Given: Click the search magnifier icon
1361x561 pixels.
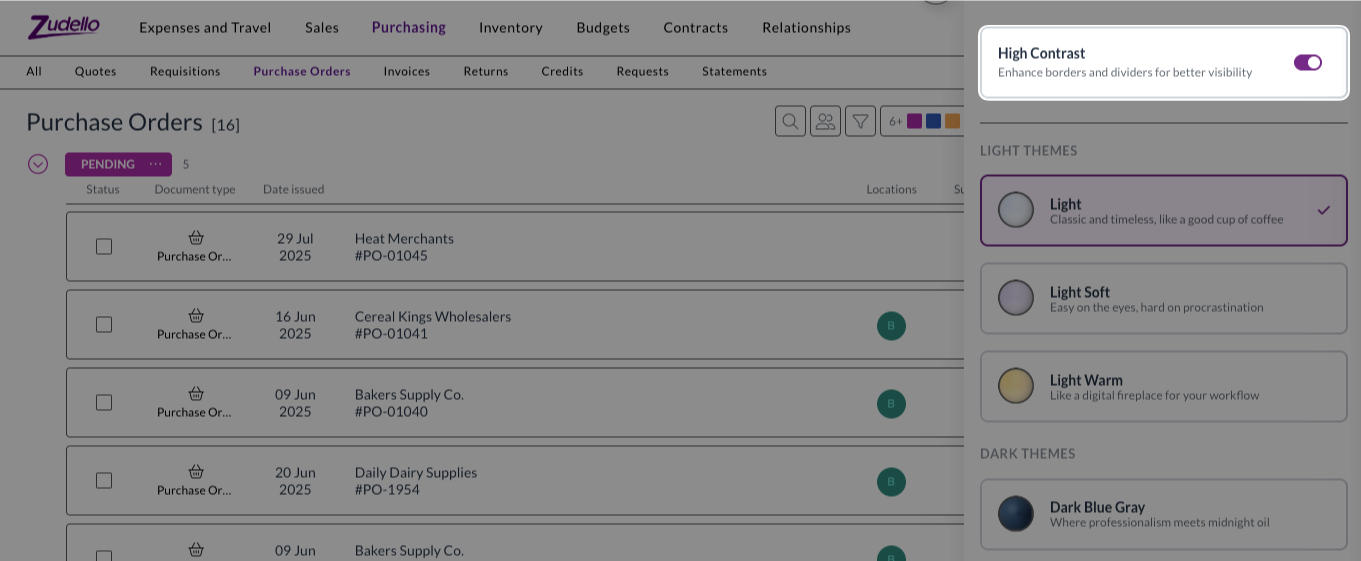Looking at the screenshot, I should point(790,121).
